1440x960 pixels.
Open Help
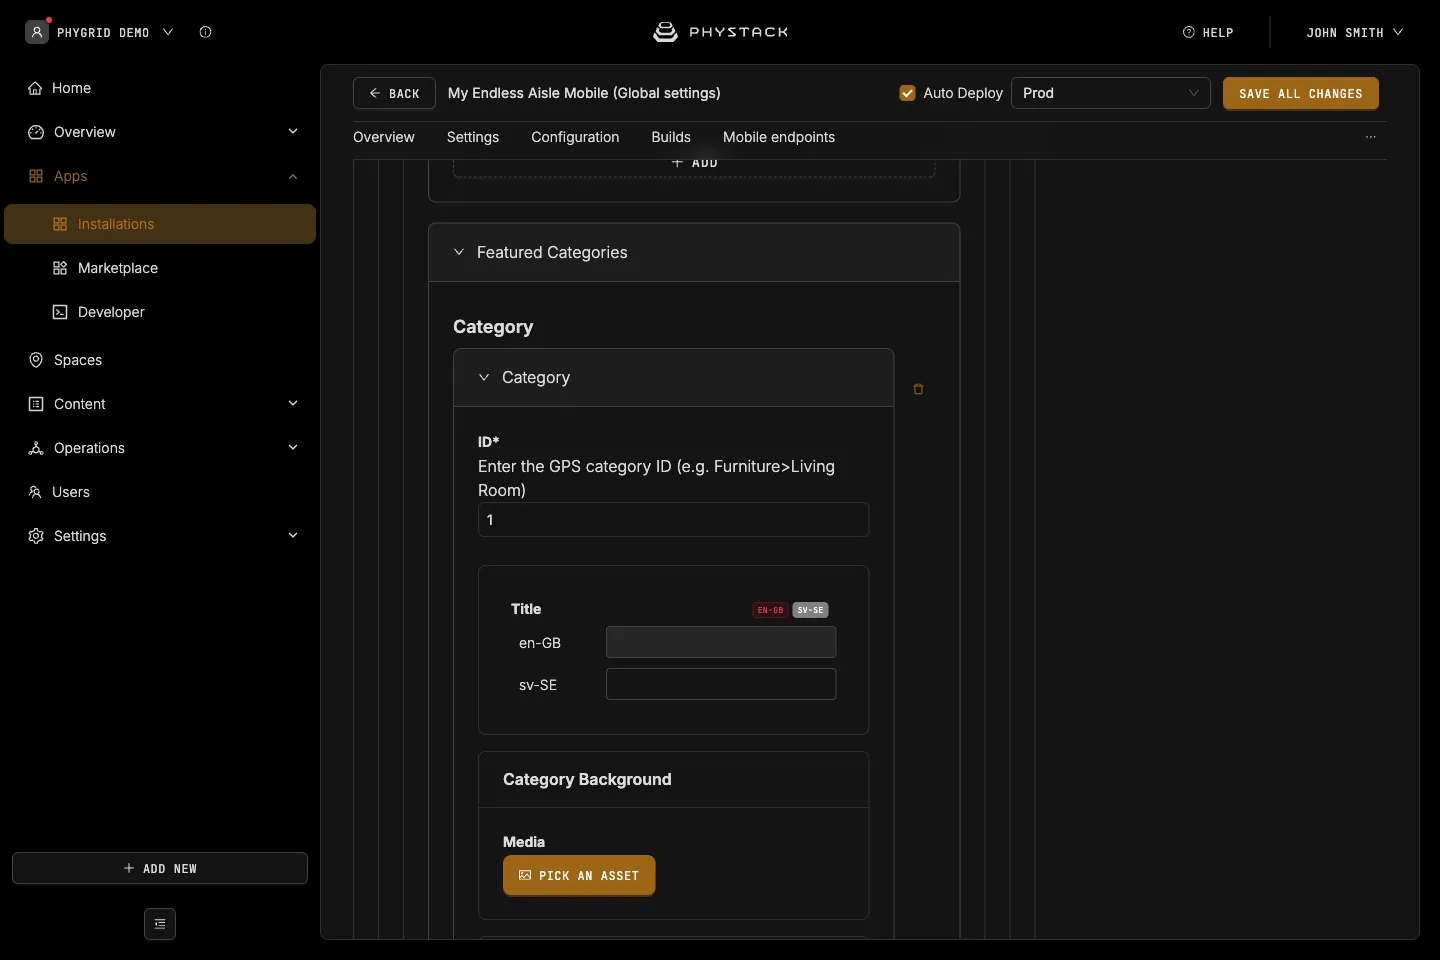tap(1208, 32)
